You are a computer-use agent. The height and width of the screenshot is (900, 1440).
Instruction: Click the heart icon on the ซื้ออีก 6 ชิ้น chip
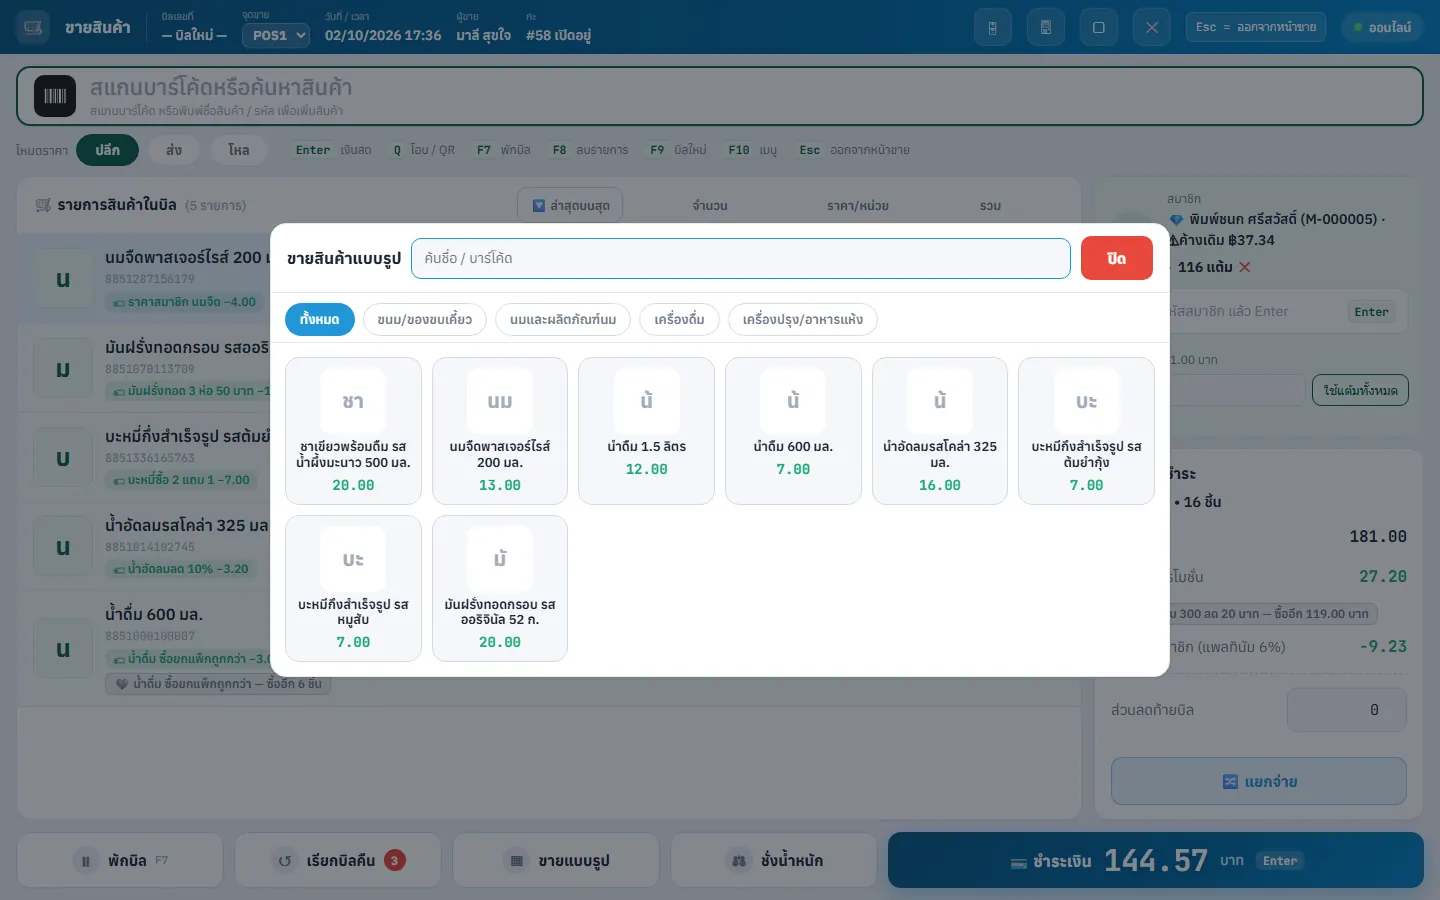(x=122, y=684)
